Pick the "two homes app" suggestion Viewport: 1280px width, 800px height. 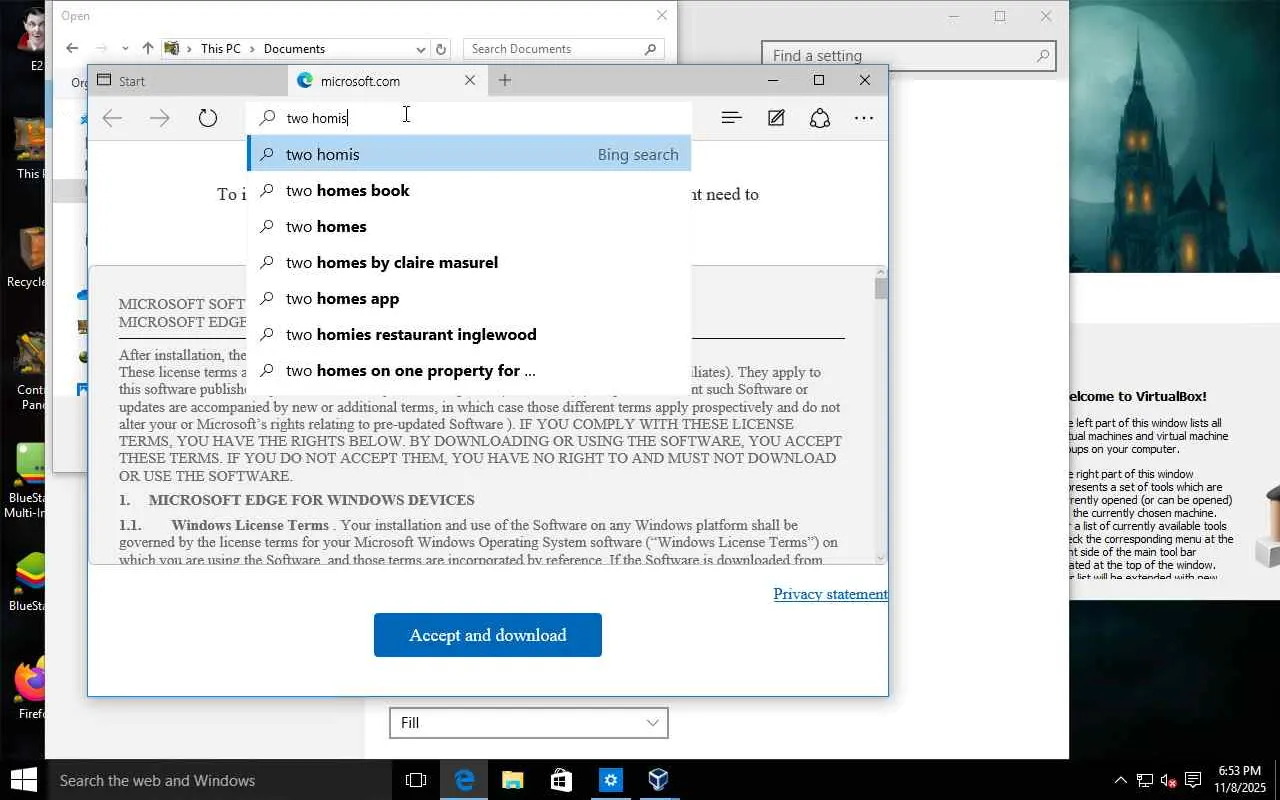tap(468, 298)
